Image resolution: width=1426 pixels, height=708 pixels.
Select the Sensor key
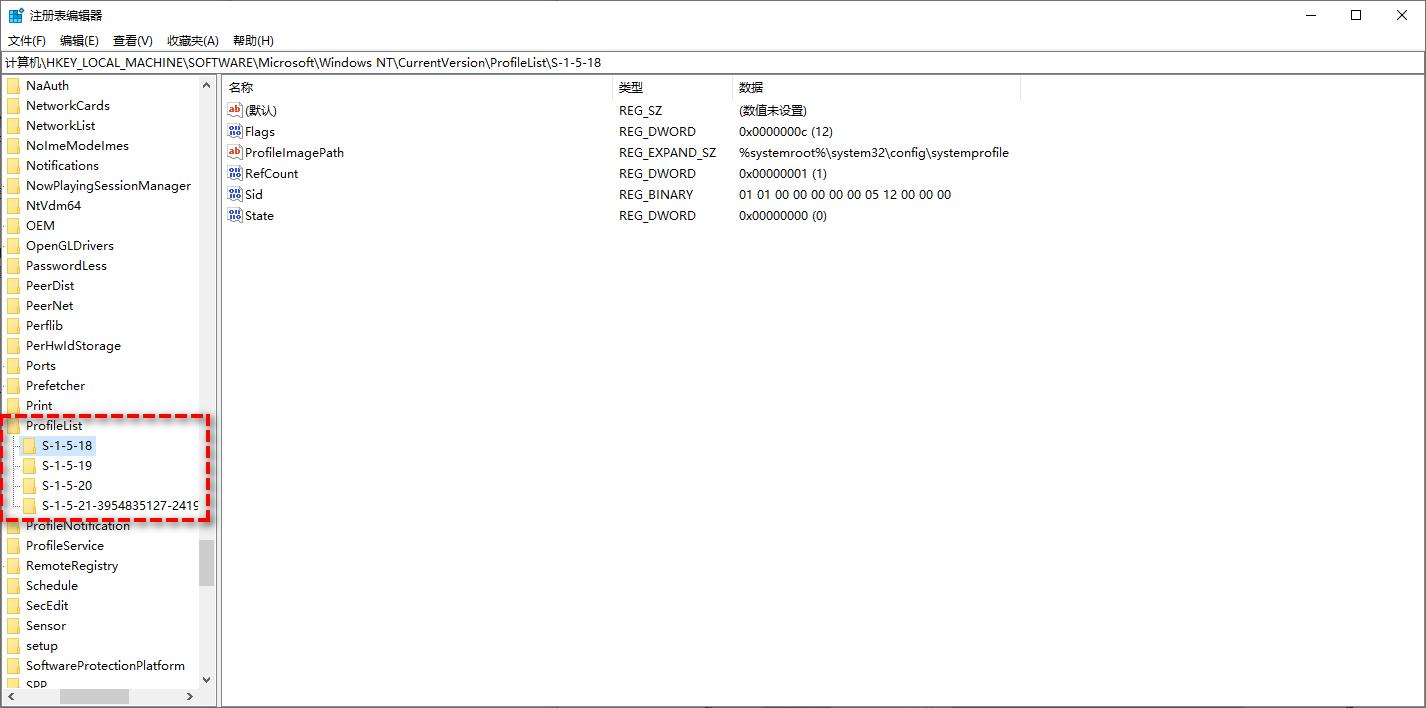coord(46,626)
